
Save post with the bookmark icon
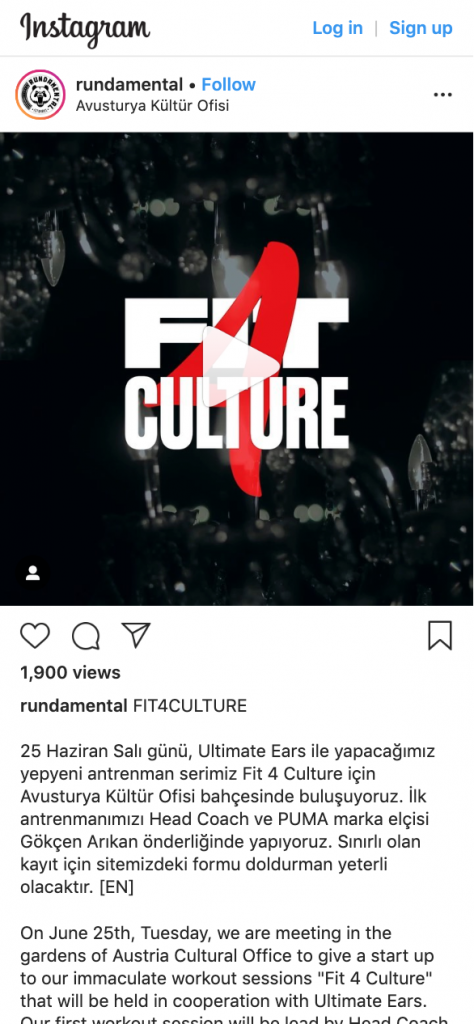[x=440, y=635]
